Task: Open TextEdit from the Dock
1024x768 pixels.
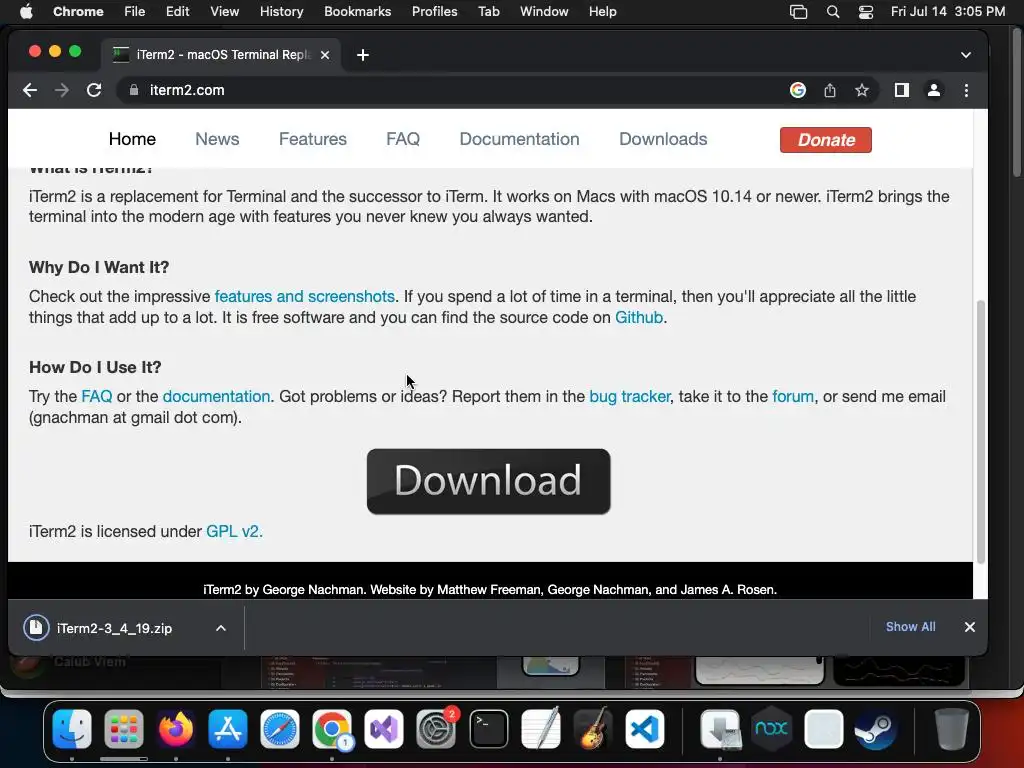Action: pos(541,729)
